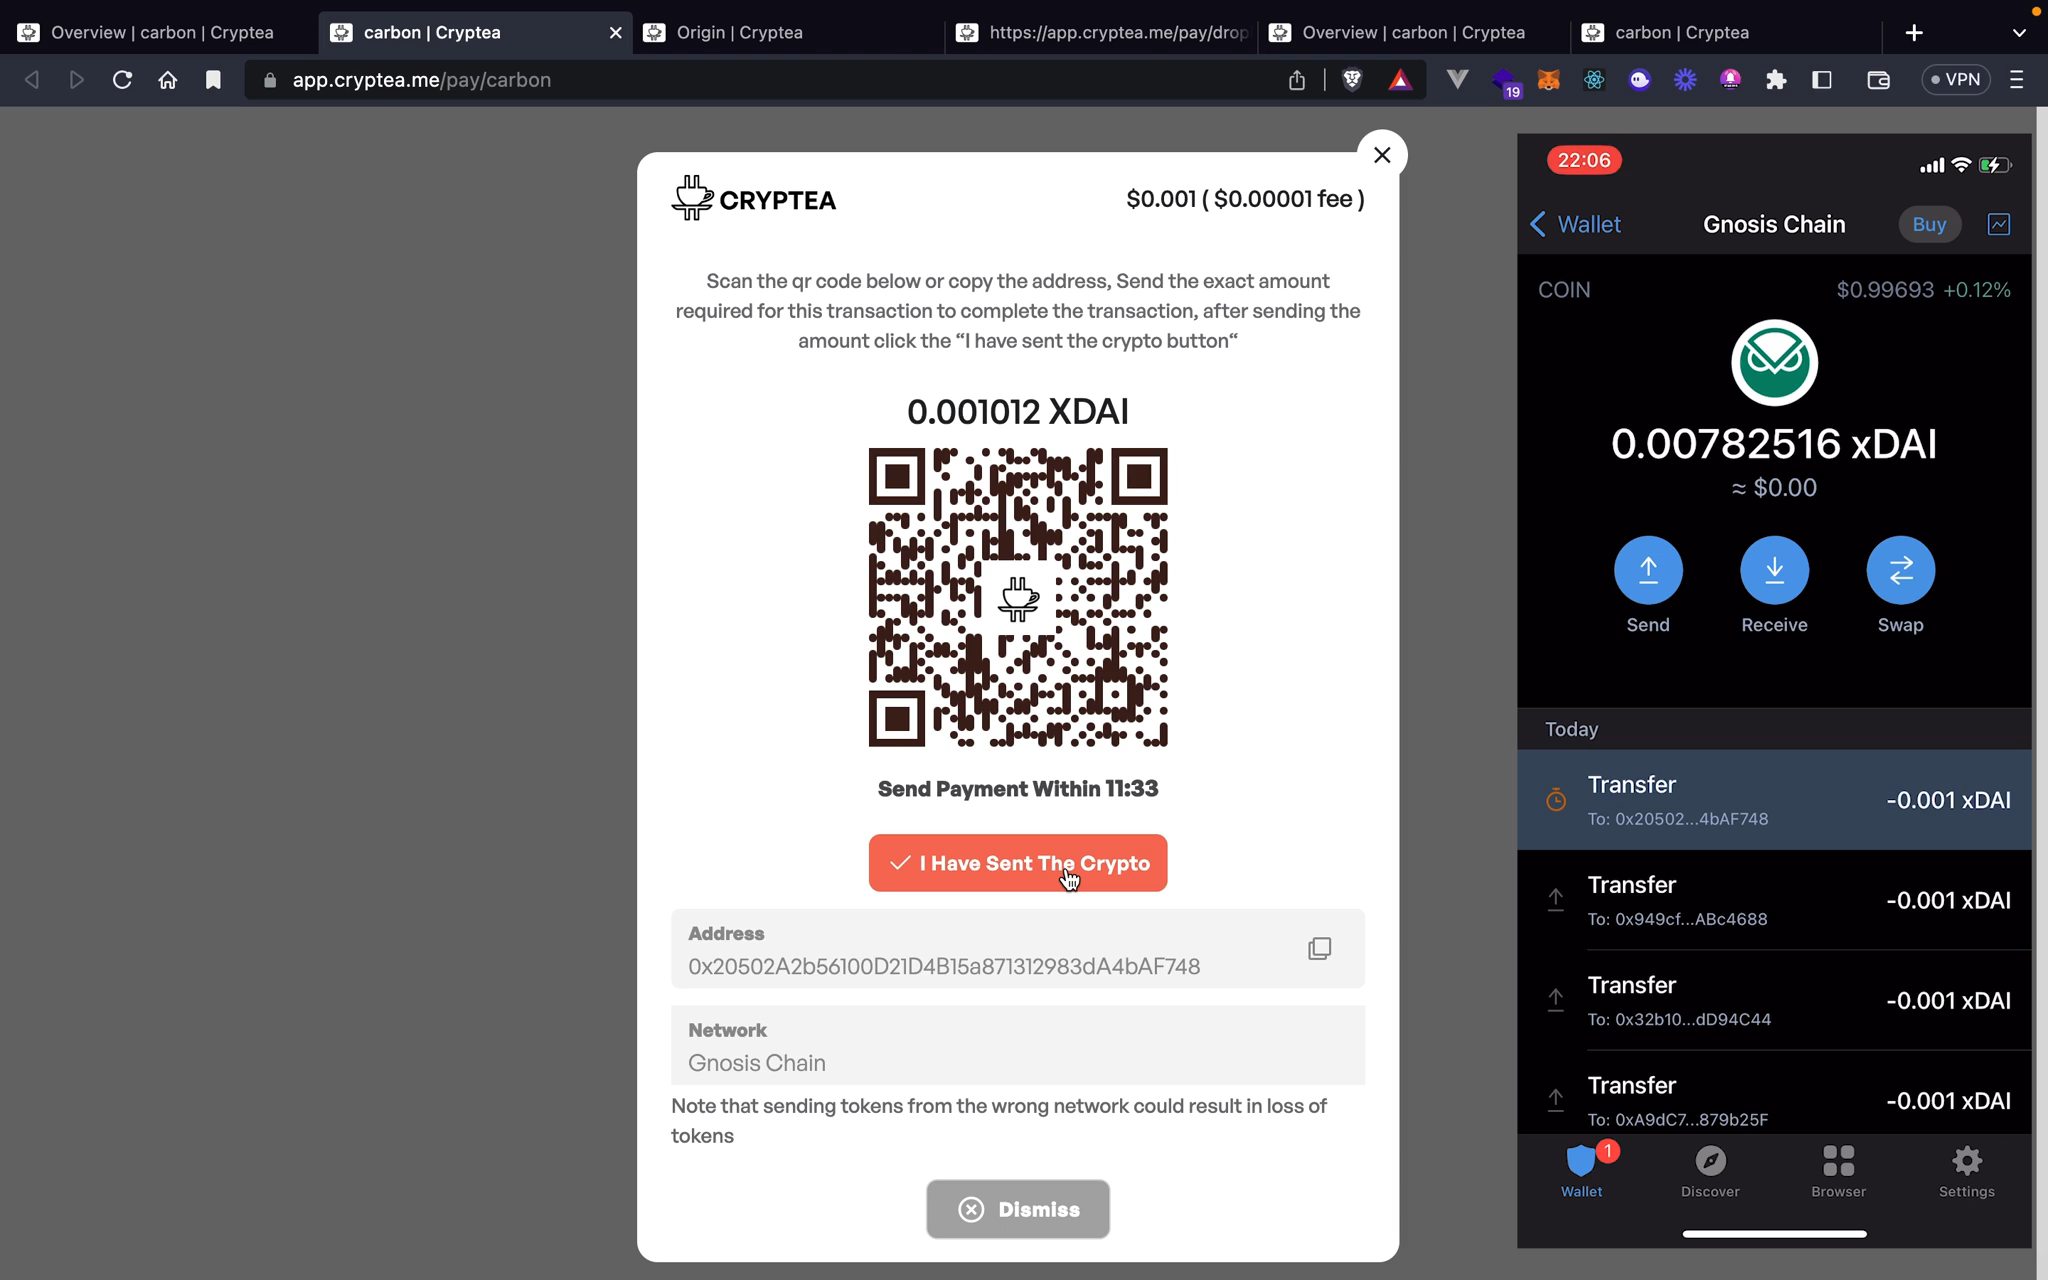Tap the Gnosis xDAI coin logo
This screenshot has width=2048, height=1280.
tap(1774, 362)
